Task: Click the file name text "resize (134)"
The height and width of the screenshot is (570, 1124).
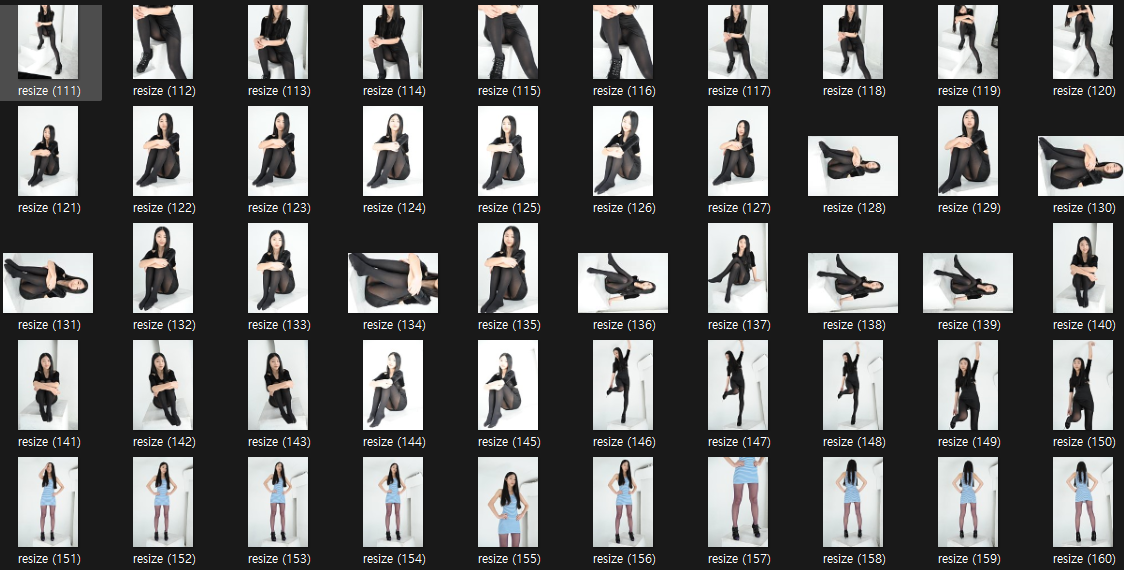Action: (394, 325)
